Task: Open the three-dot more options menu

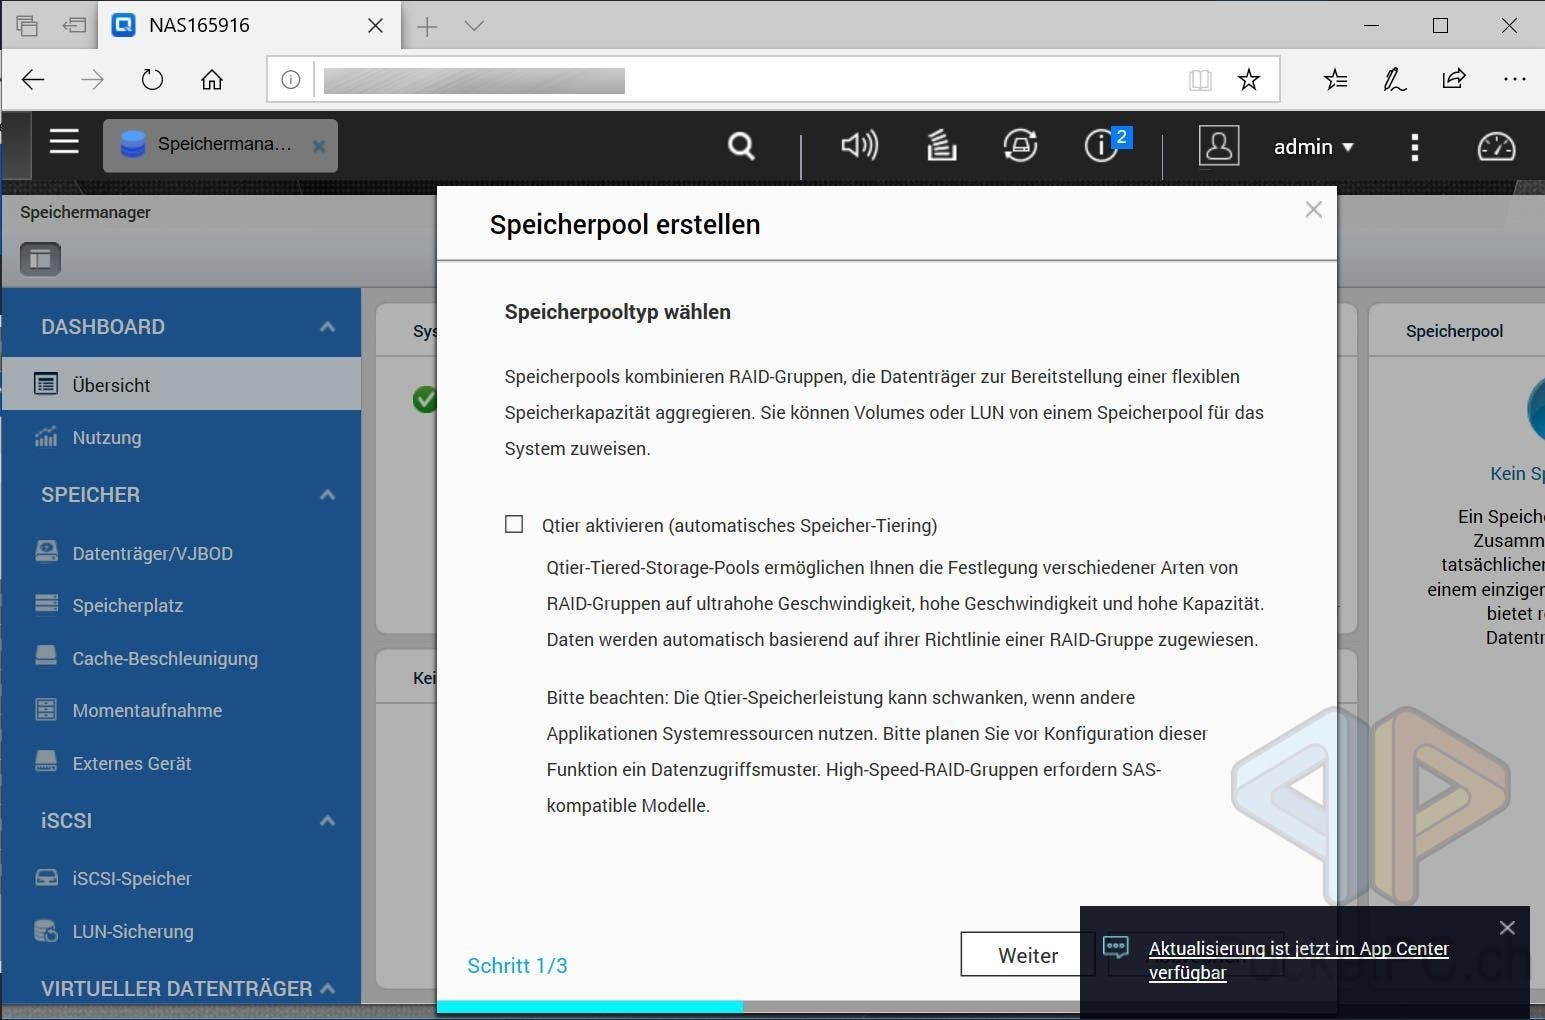Action: (x=1414, y=147)
